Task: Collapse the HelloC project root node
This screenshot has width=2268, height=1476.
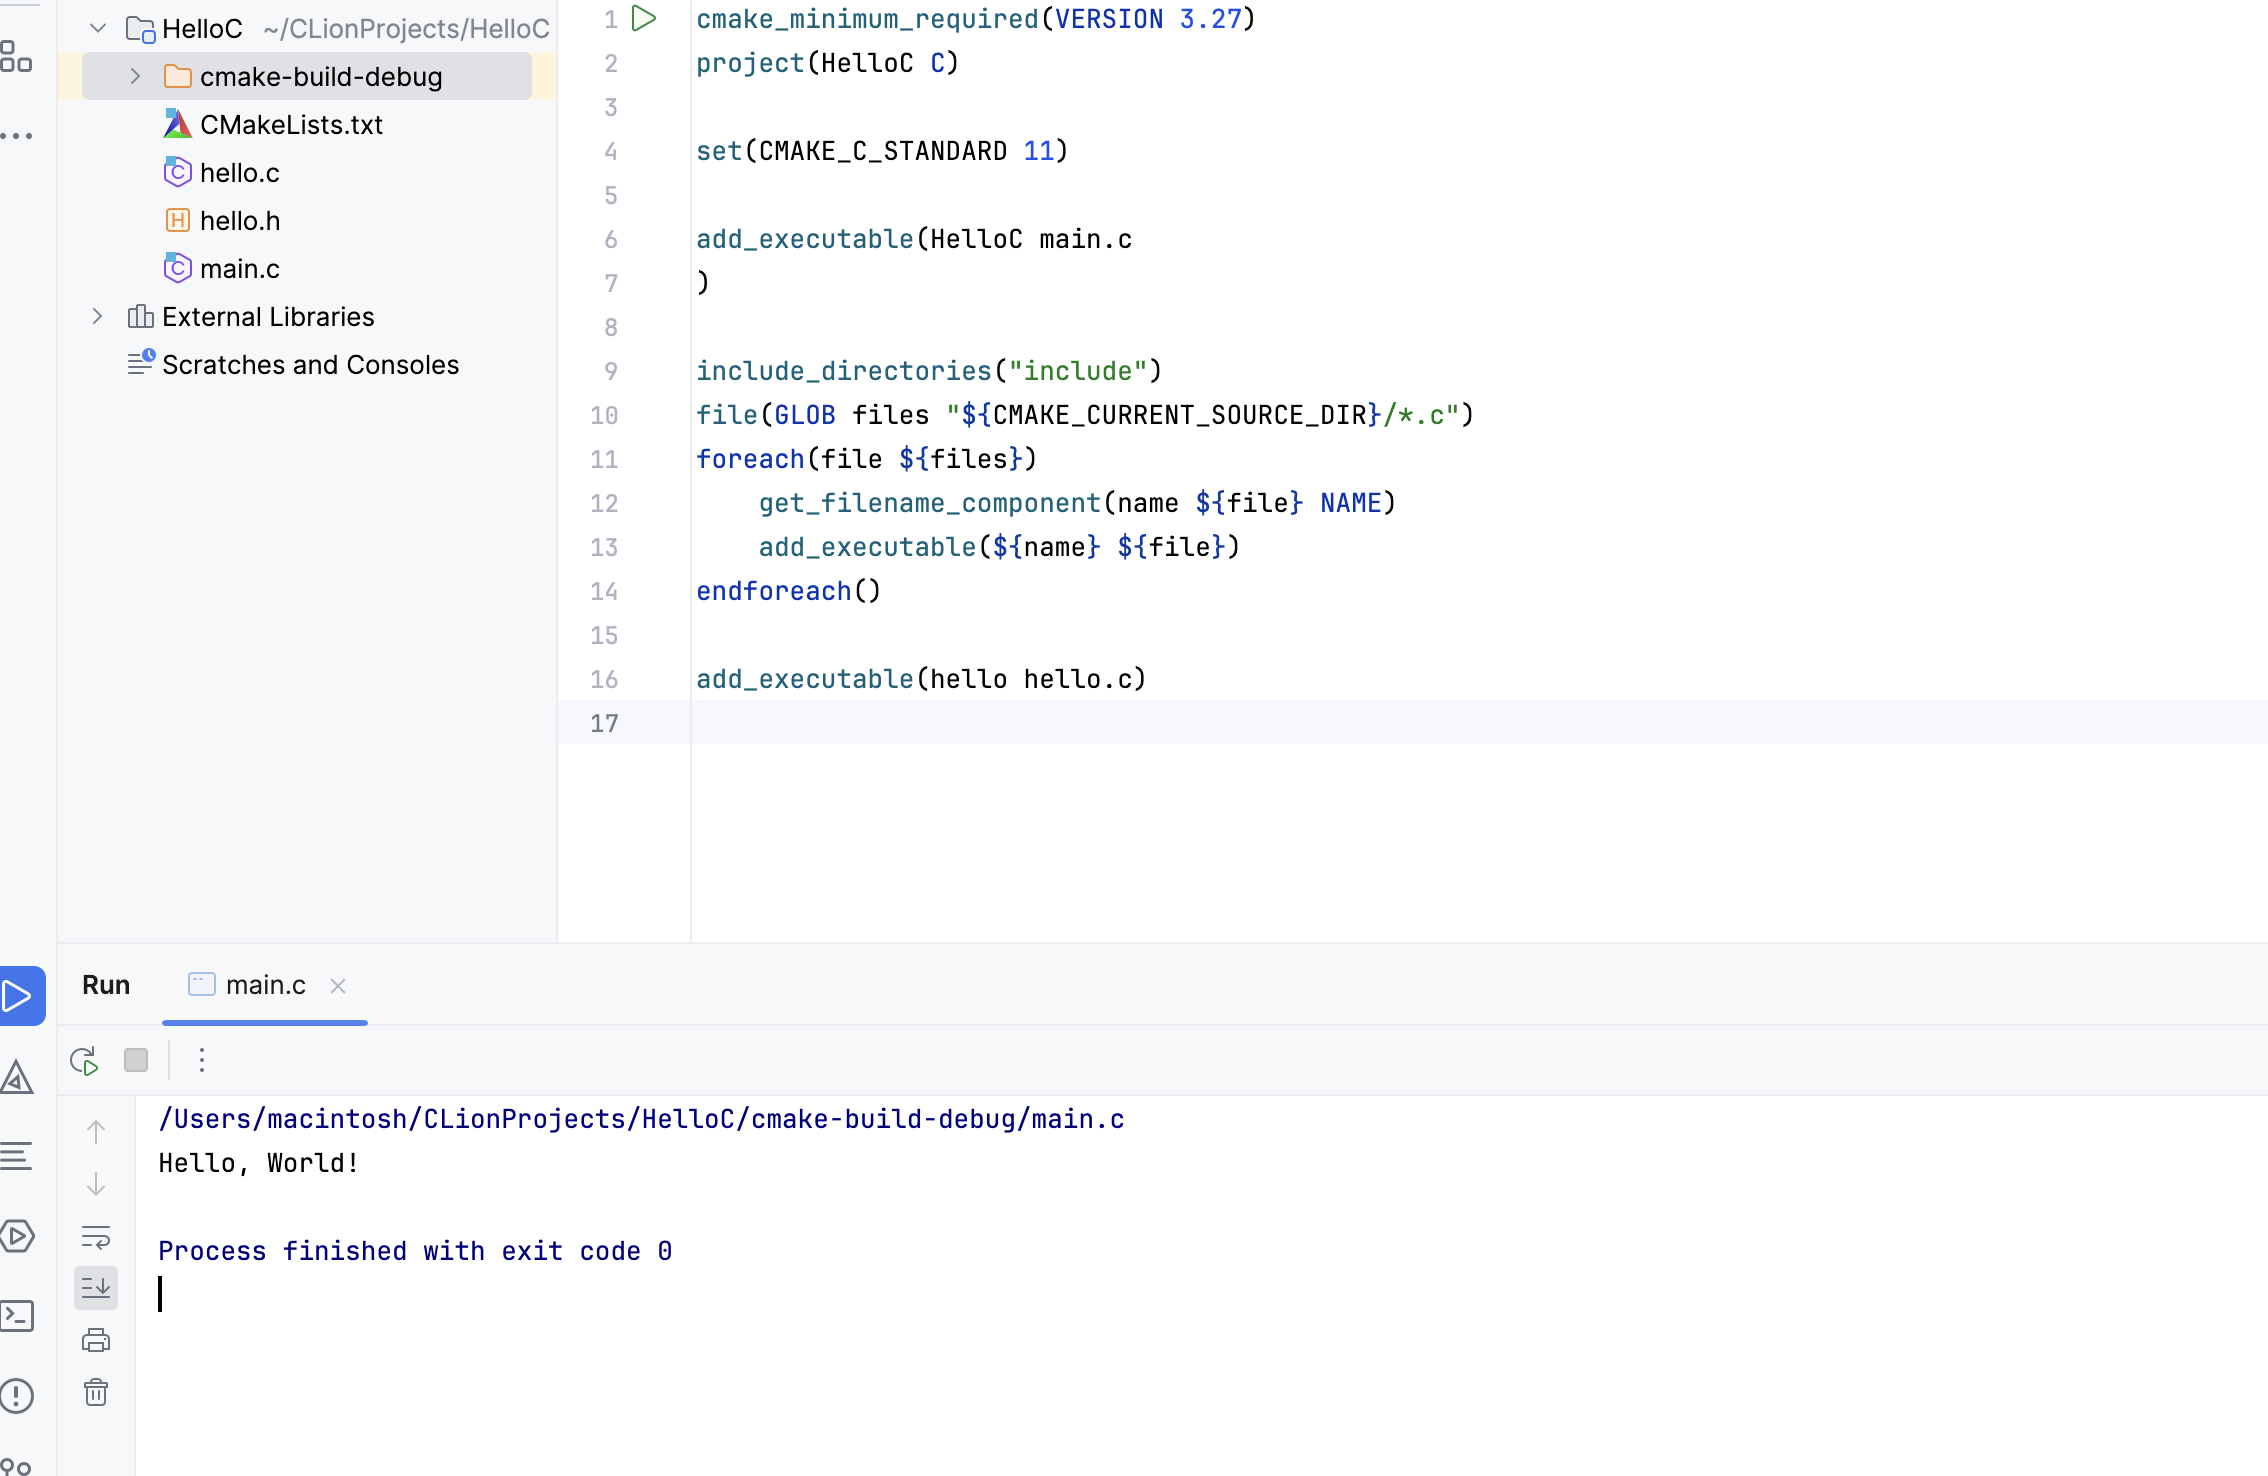Action: coord(98,28)
